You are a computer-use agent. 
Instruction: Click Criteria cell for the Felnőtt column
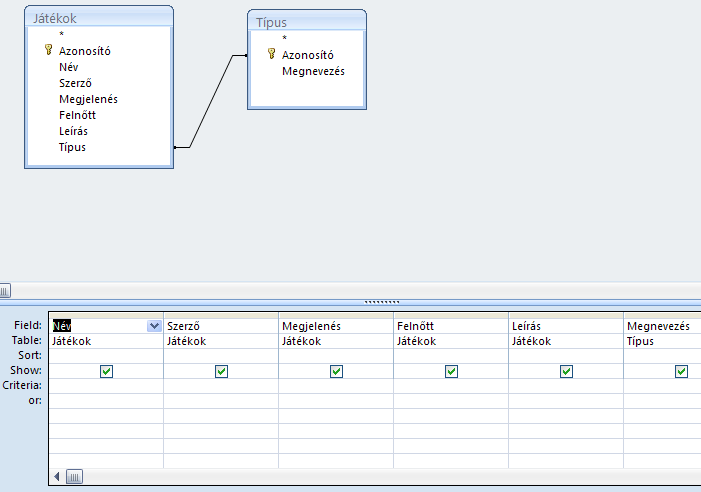451,385
